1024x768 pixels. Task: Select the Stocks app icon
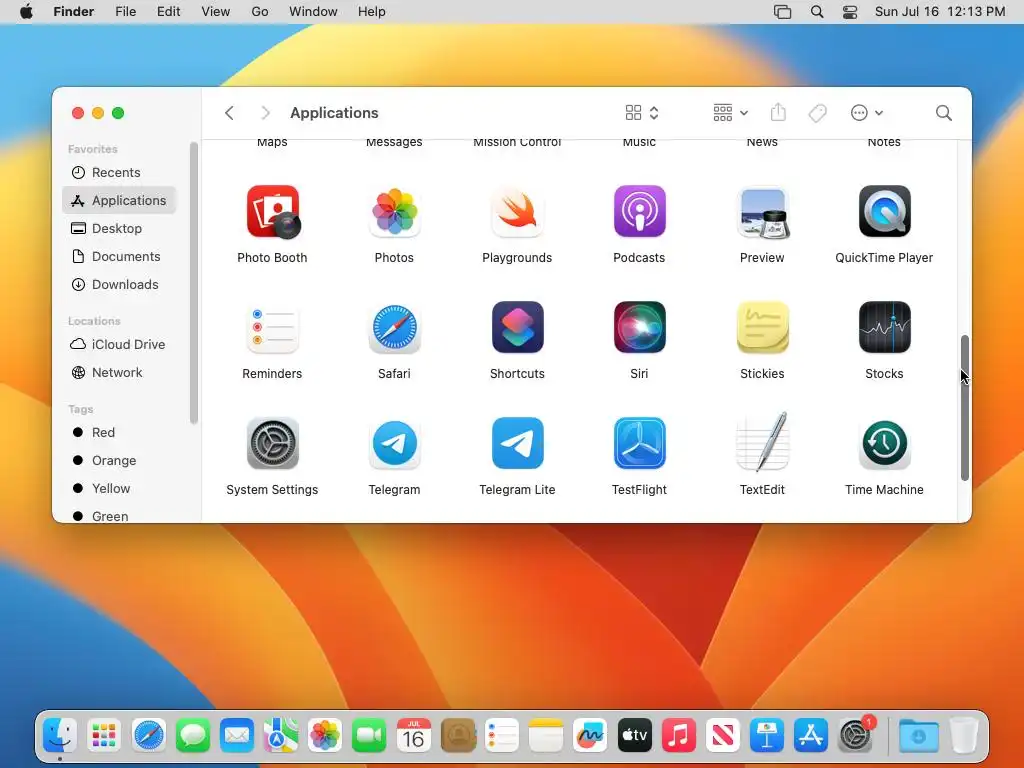click(x=884, y=328)
